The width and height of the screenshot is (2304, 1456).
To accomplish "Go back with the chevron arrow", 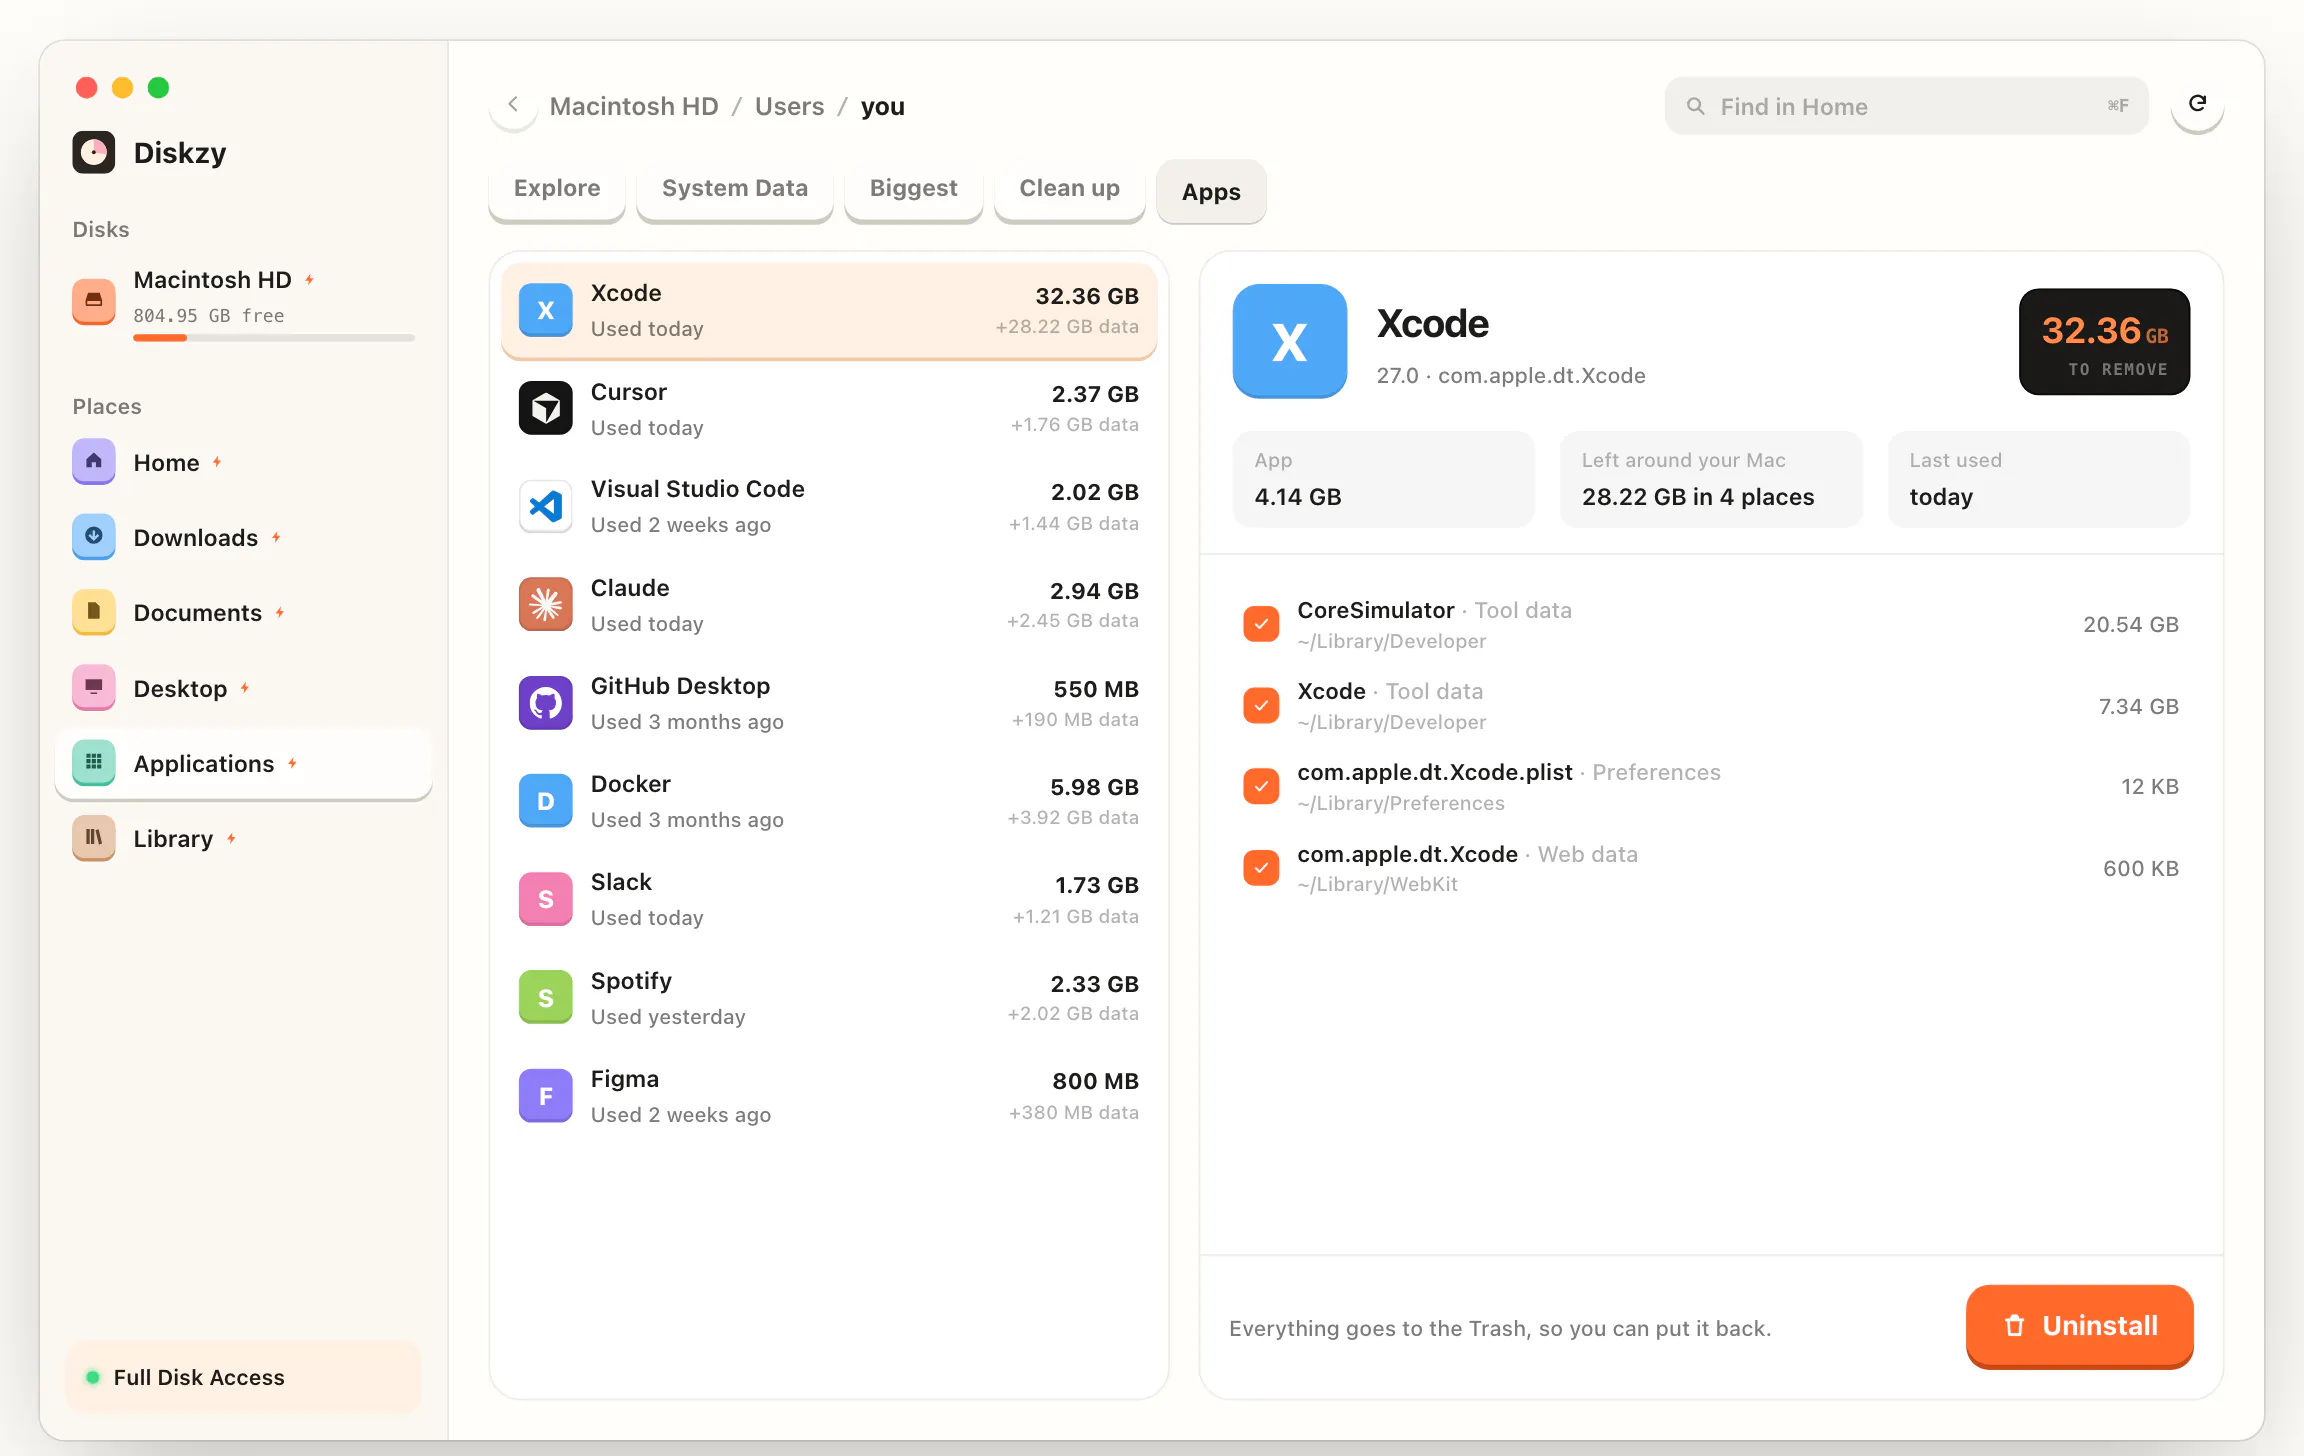I will pyautogui.click(x=513, y=104).
